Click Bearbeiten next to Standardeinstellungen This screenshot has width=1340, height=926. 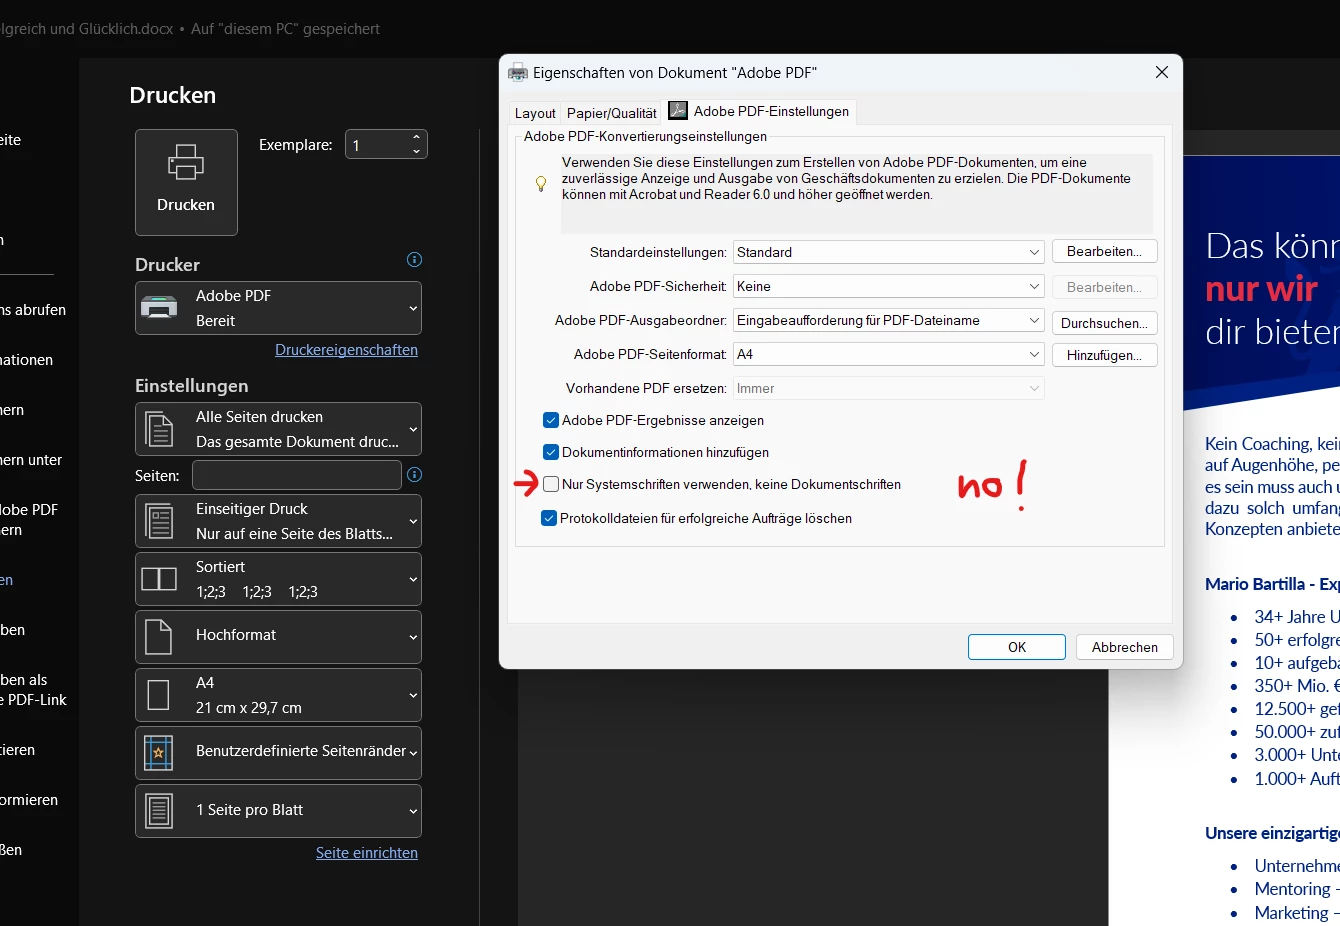pos(1104,251)
